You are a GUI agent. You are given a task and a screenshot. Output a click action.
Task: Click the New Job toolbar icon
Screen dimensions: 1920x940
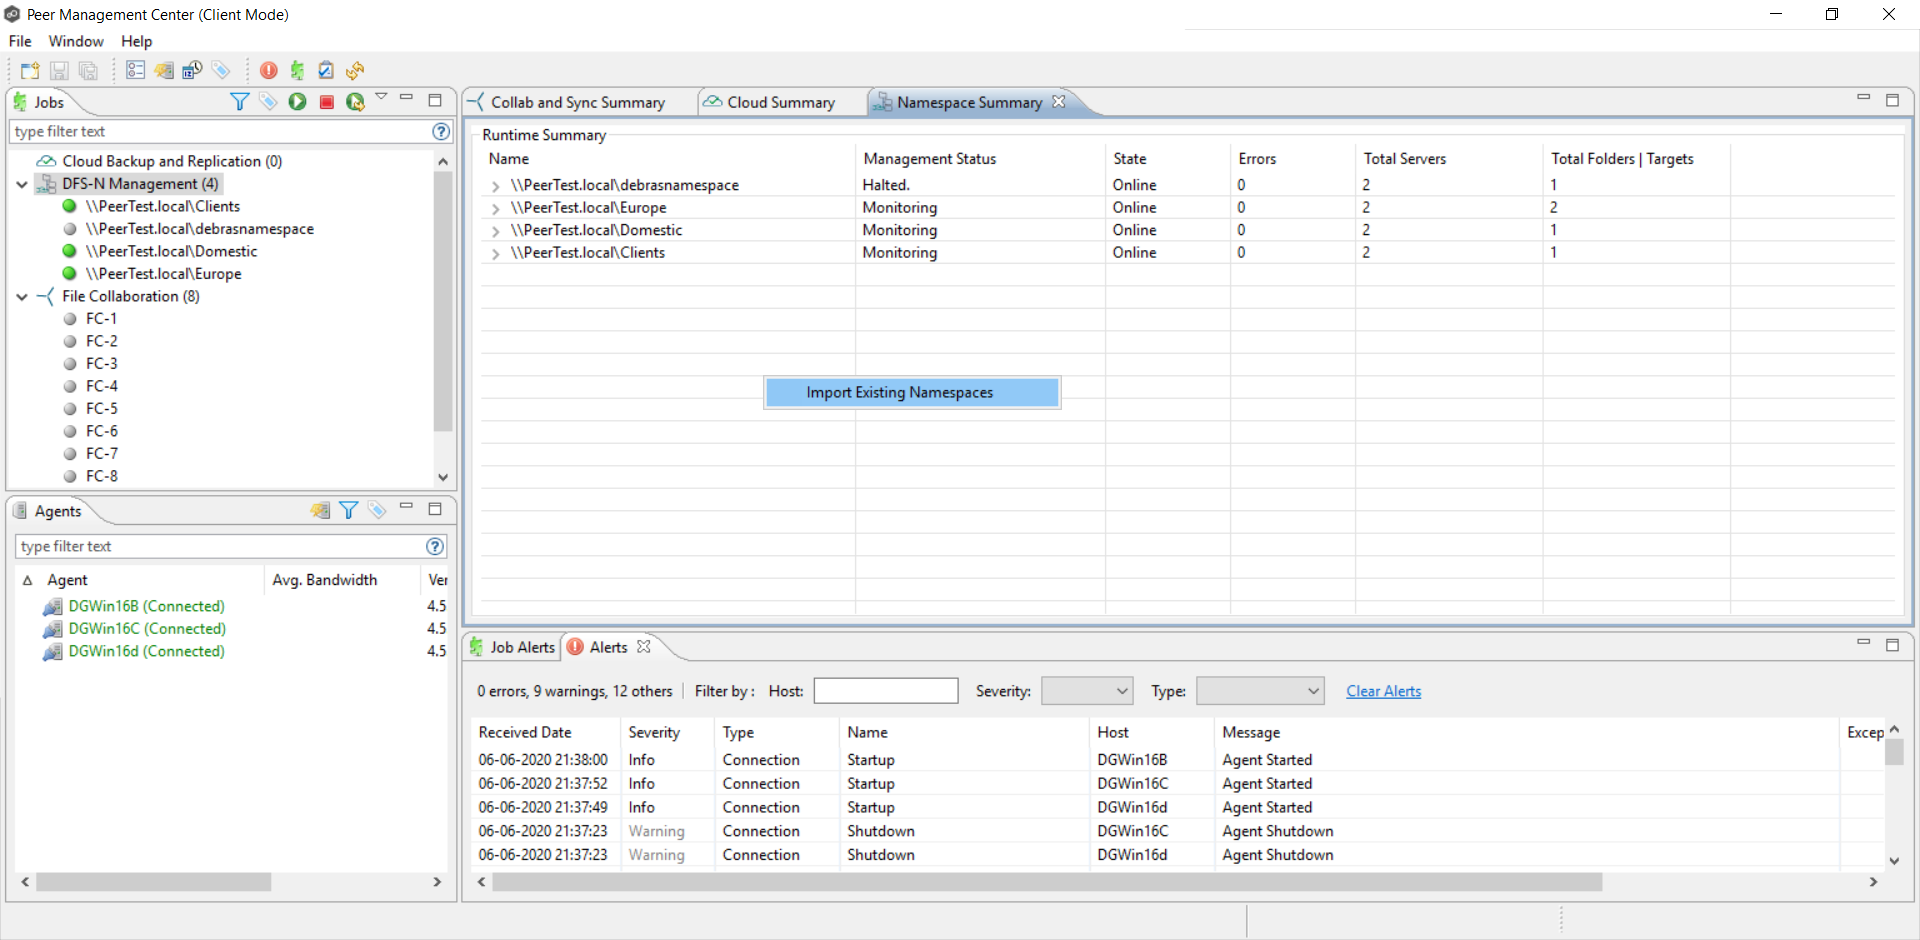coord(30,70)
